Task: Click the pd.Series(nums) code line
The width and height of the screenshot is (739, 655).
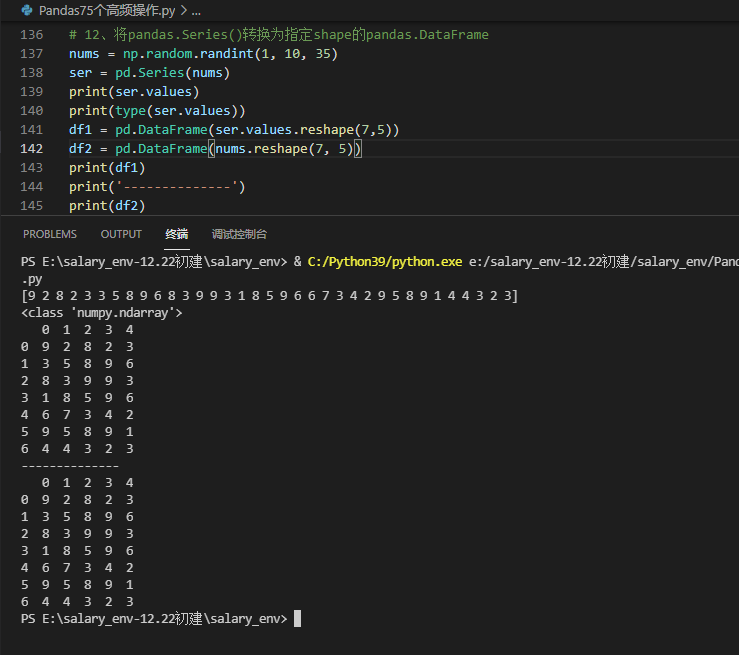Action: (149, 73)
